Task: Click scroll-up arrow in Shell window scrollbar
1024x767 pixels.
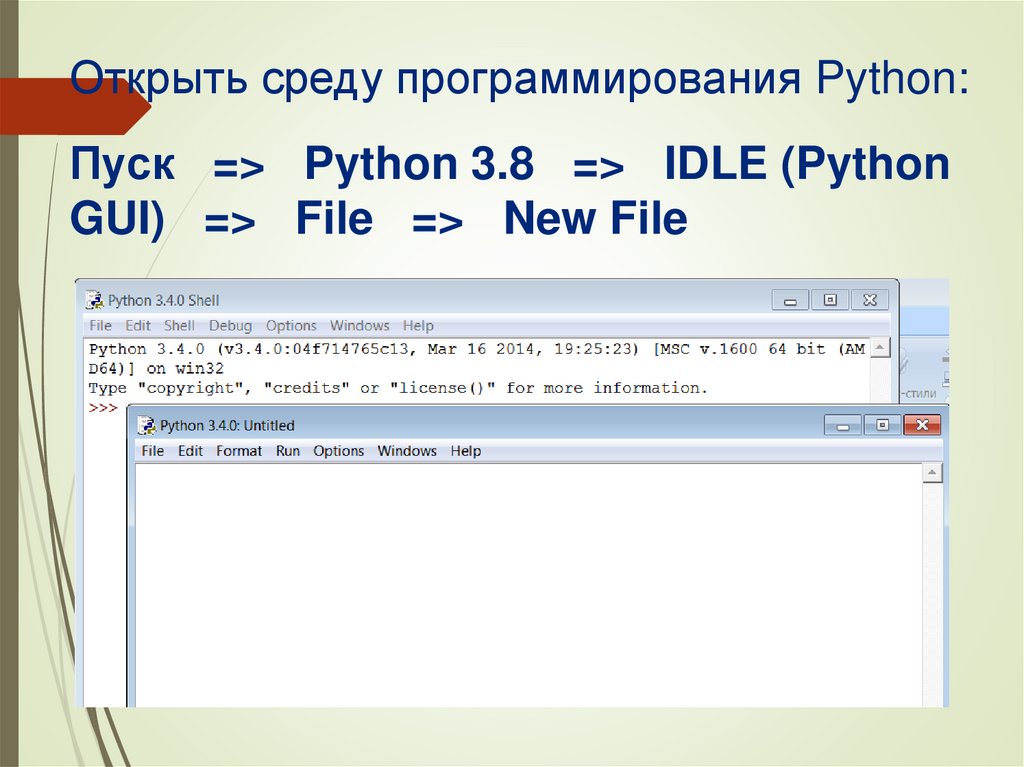Action: (880, 348)
